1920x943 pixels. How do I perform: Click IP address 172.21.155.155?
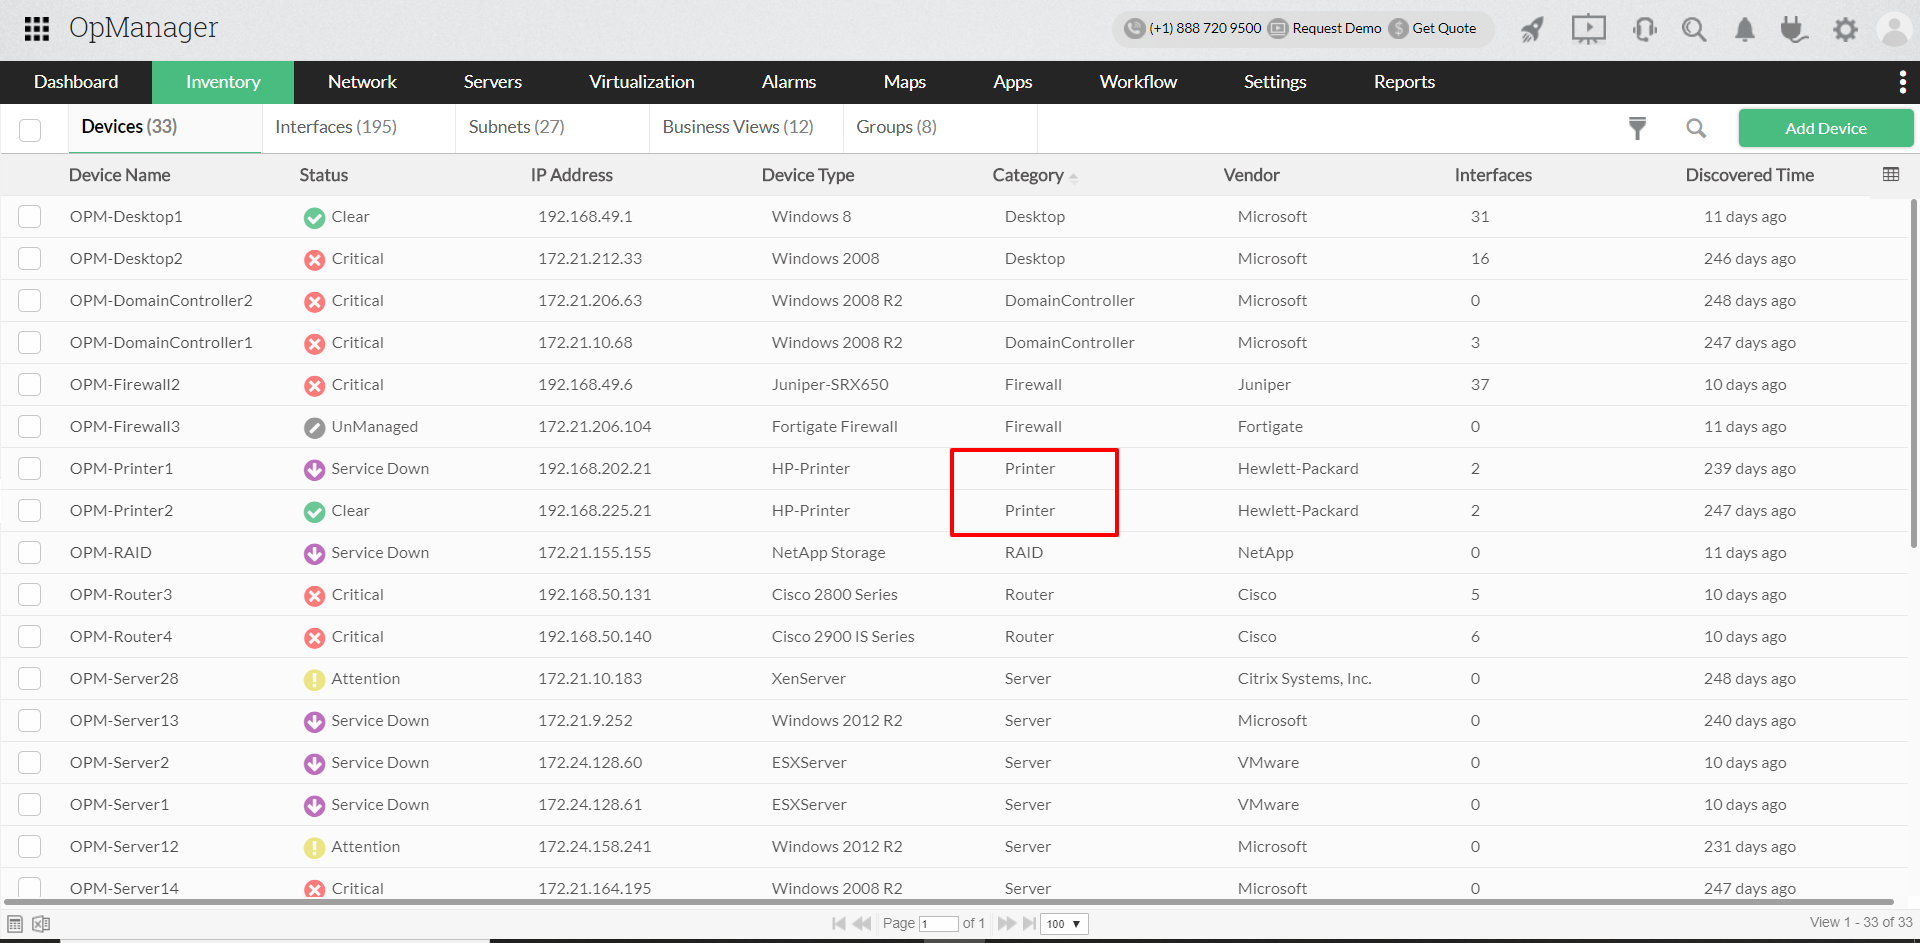(594, 553)
